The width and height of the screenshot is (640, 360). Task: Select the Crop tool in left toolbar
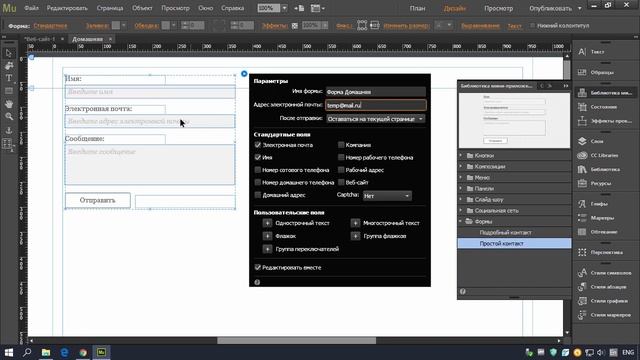tap(9, 66)
